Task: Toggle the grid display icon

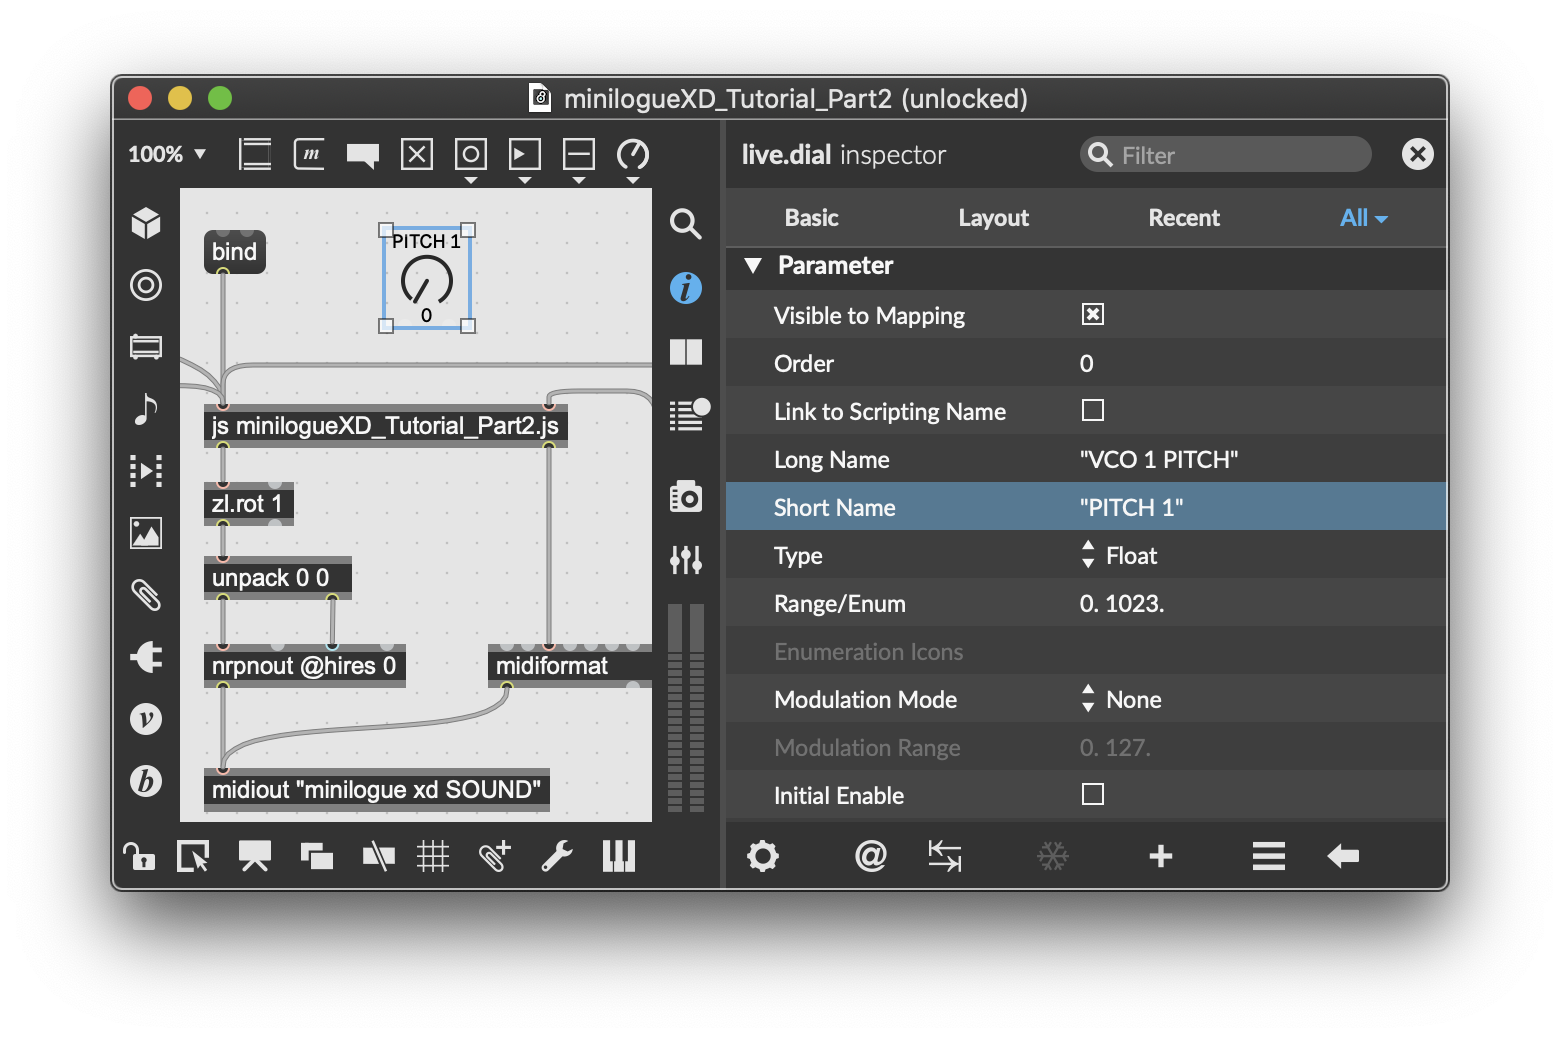Action: click(433, 856)
